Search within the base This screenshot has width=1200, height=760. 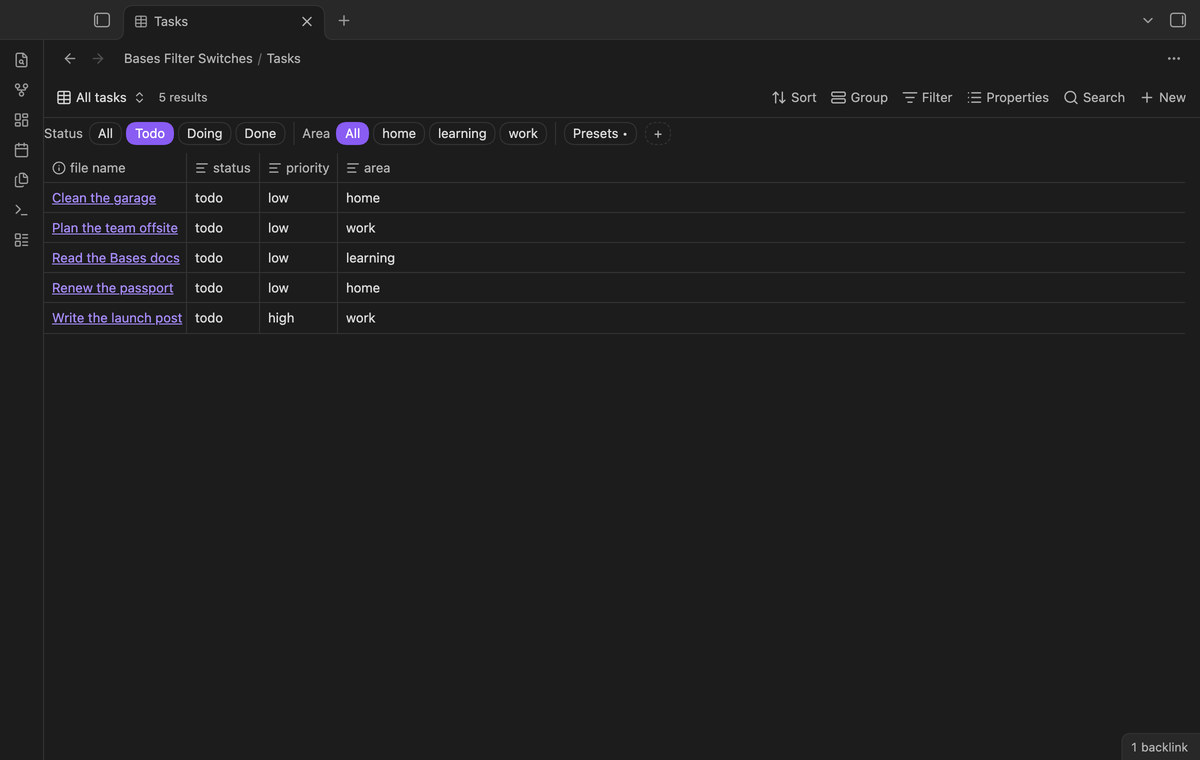coord(1094,97)
